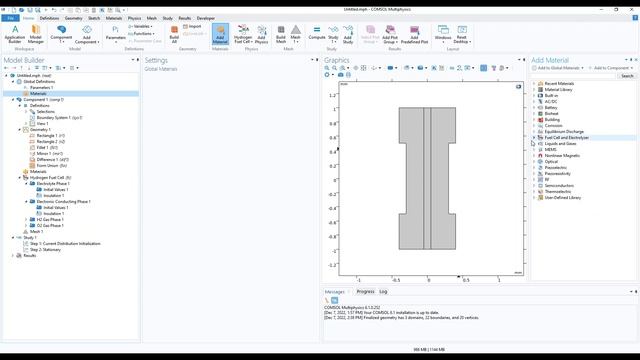Click the Study 1 ribbon button
Image resolution: width=640 pixels, height=360 pixels.
[333, 34]
